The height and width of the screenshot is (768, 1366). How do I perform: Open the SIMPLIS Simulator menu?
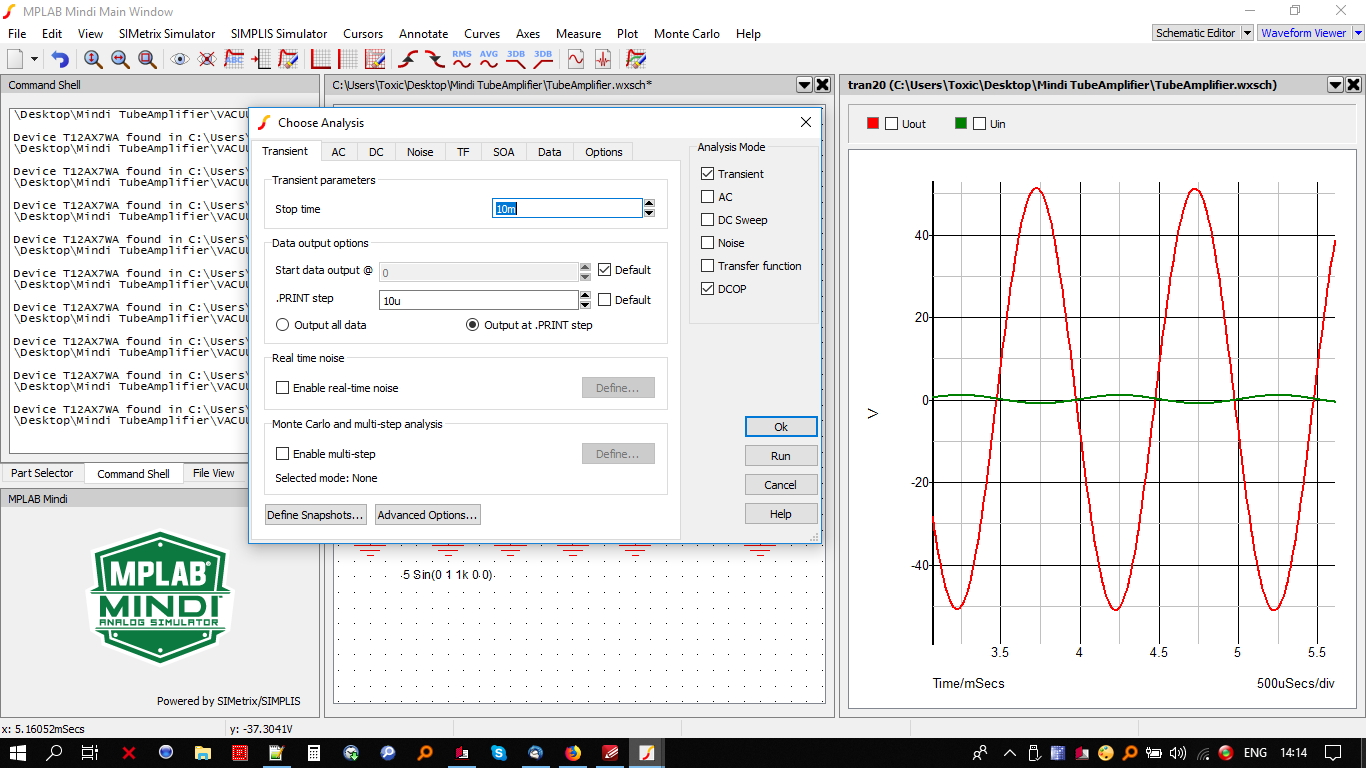[279, 33]
